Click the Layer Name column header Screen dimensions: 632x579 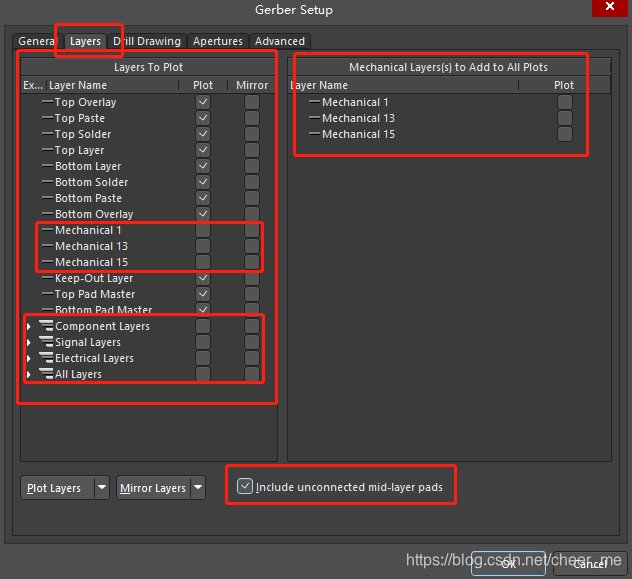click(x=78, y=86)
